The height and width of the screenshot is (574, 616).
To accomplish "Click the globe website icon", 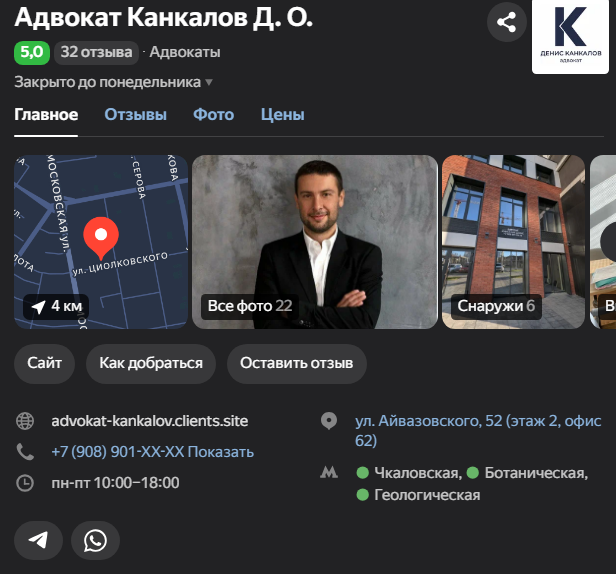I will coord(25,421).
